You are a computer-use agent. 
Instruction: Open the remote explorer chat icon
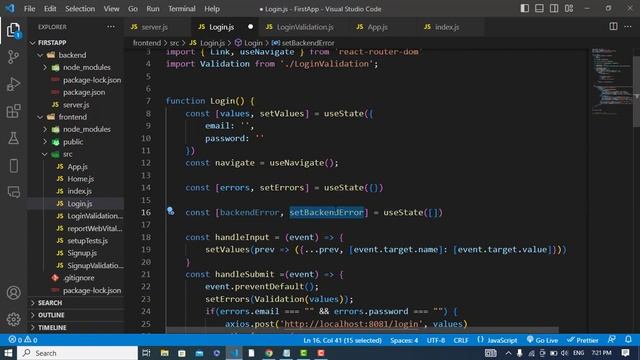coord(13,192)
